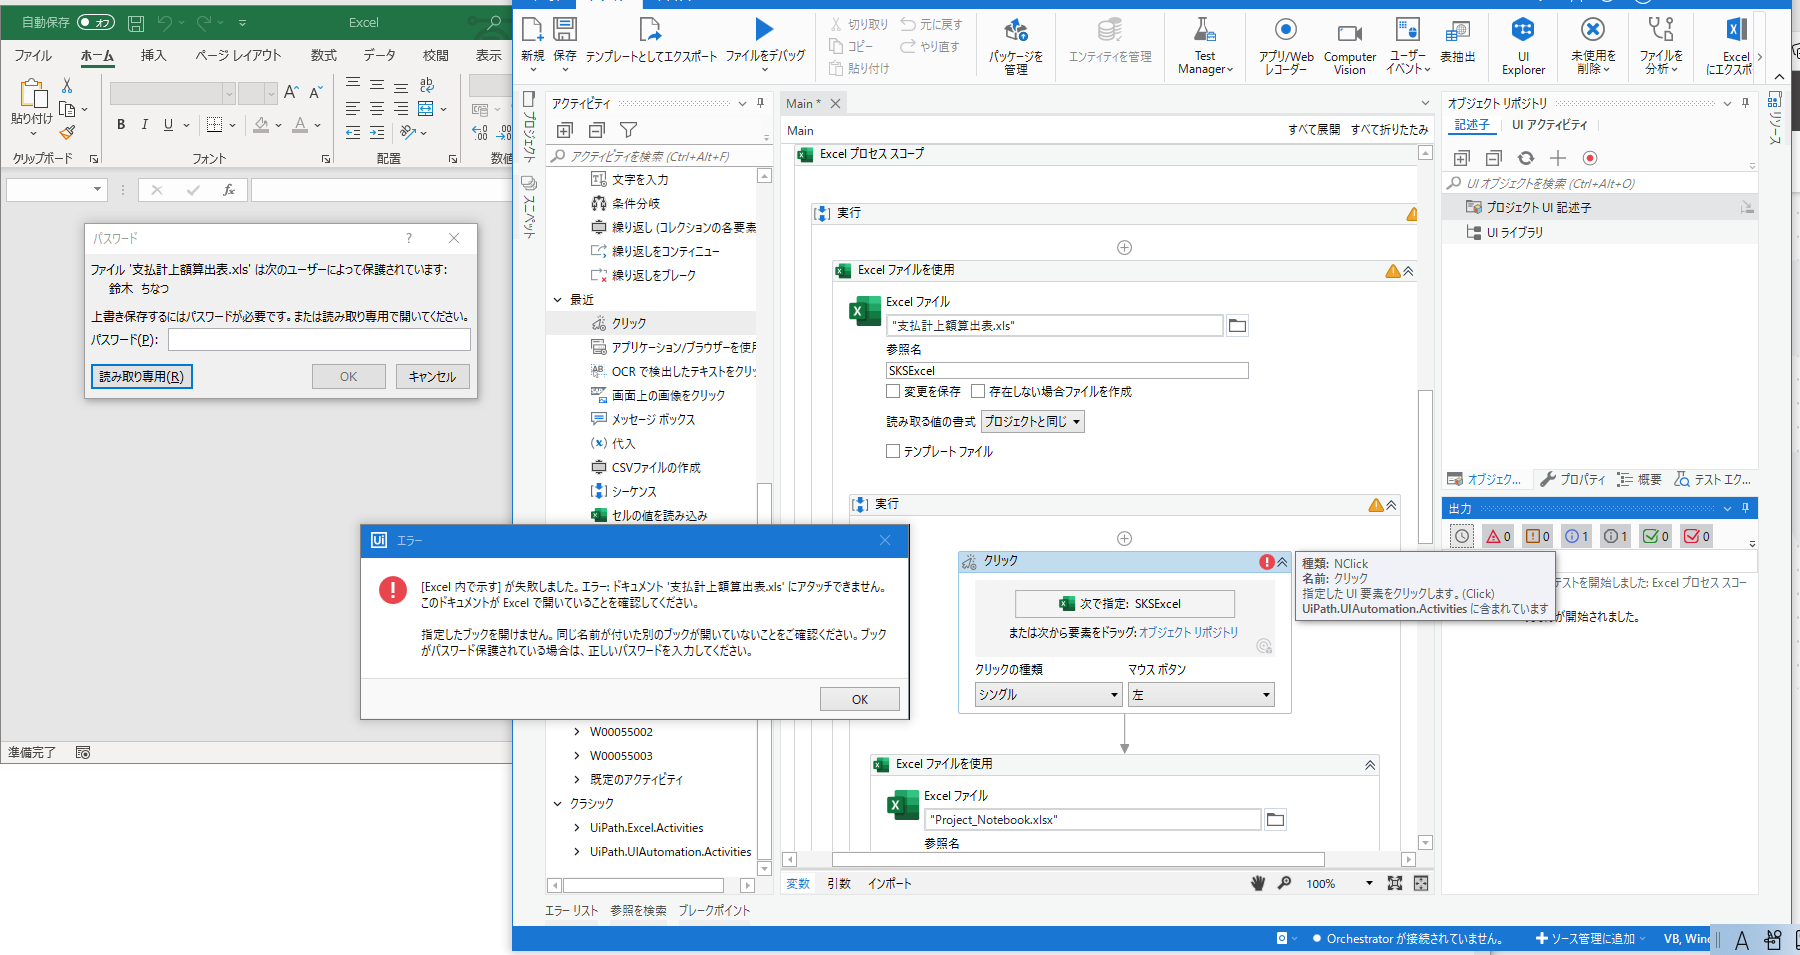The width and height of the screenshot is (1800, 955).
Task: Open the パッケージを管理 icon
Action: [x=1015, y=30]
